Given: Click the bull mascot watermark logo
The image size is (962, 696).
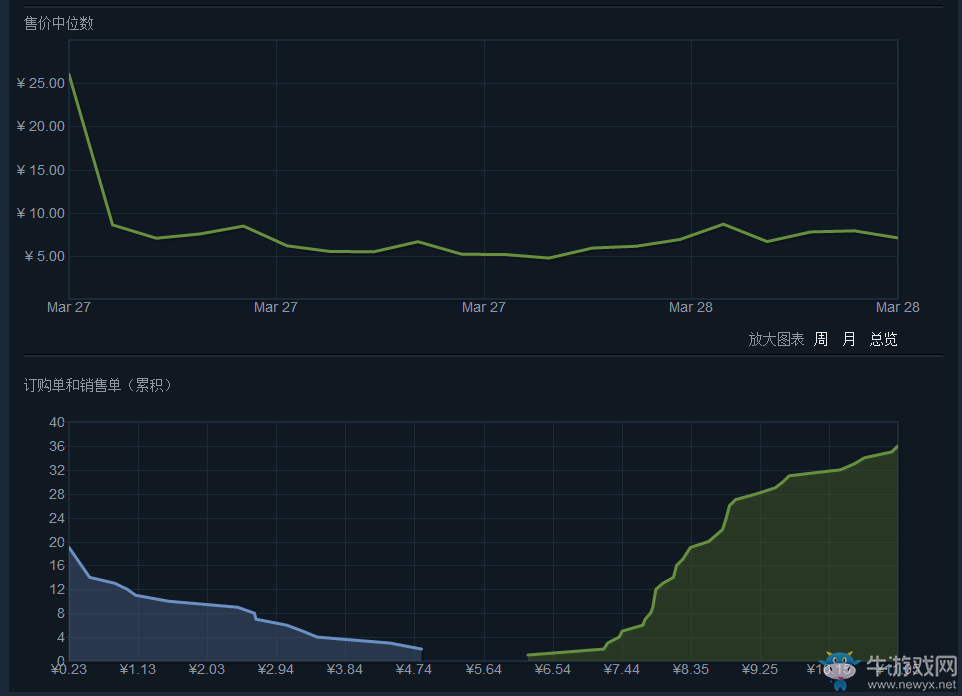Looking at the screenshot, I should click(838, 670).
